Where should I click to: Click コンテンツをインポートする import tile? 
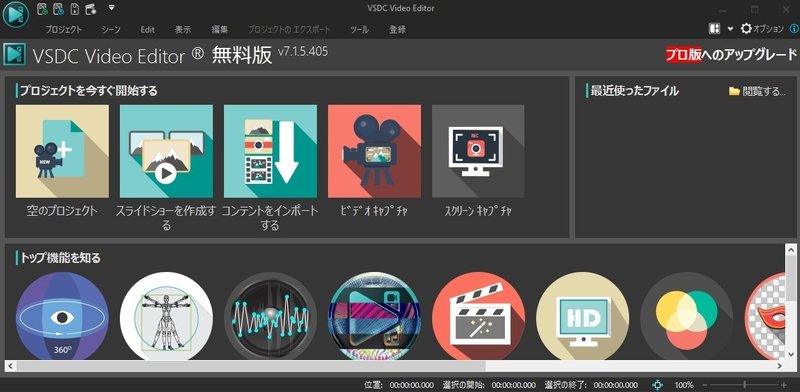point(270,151)
